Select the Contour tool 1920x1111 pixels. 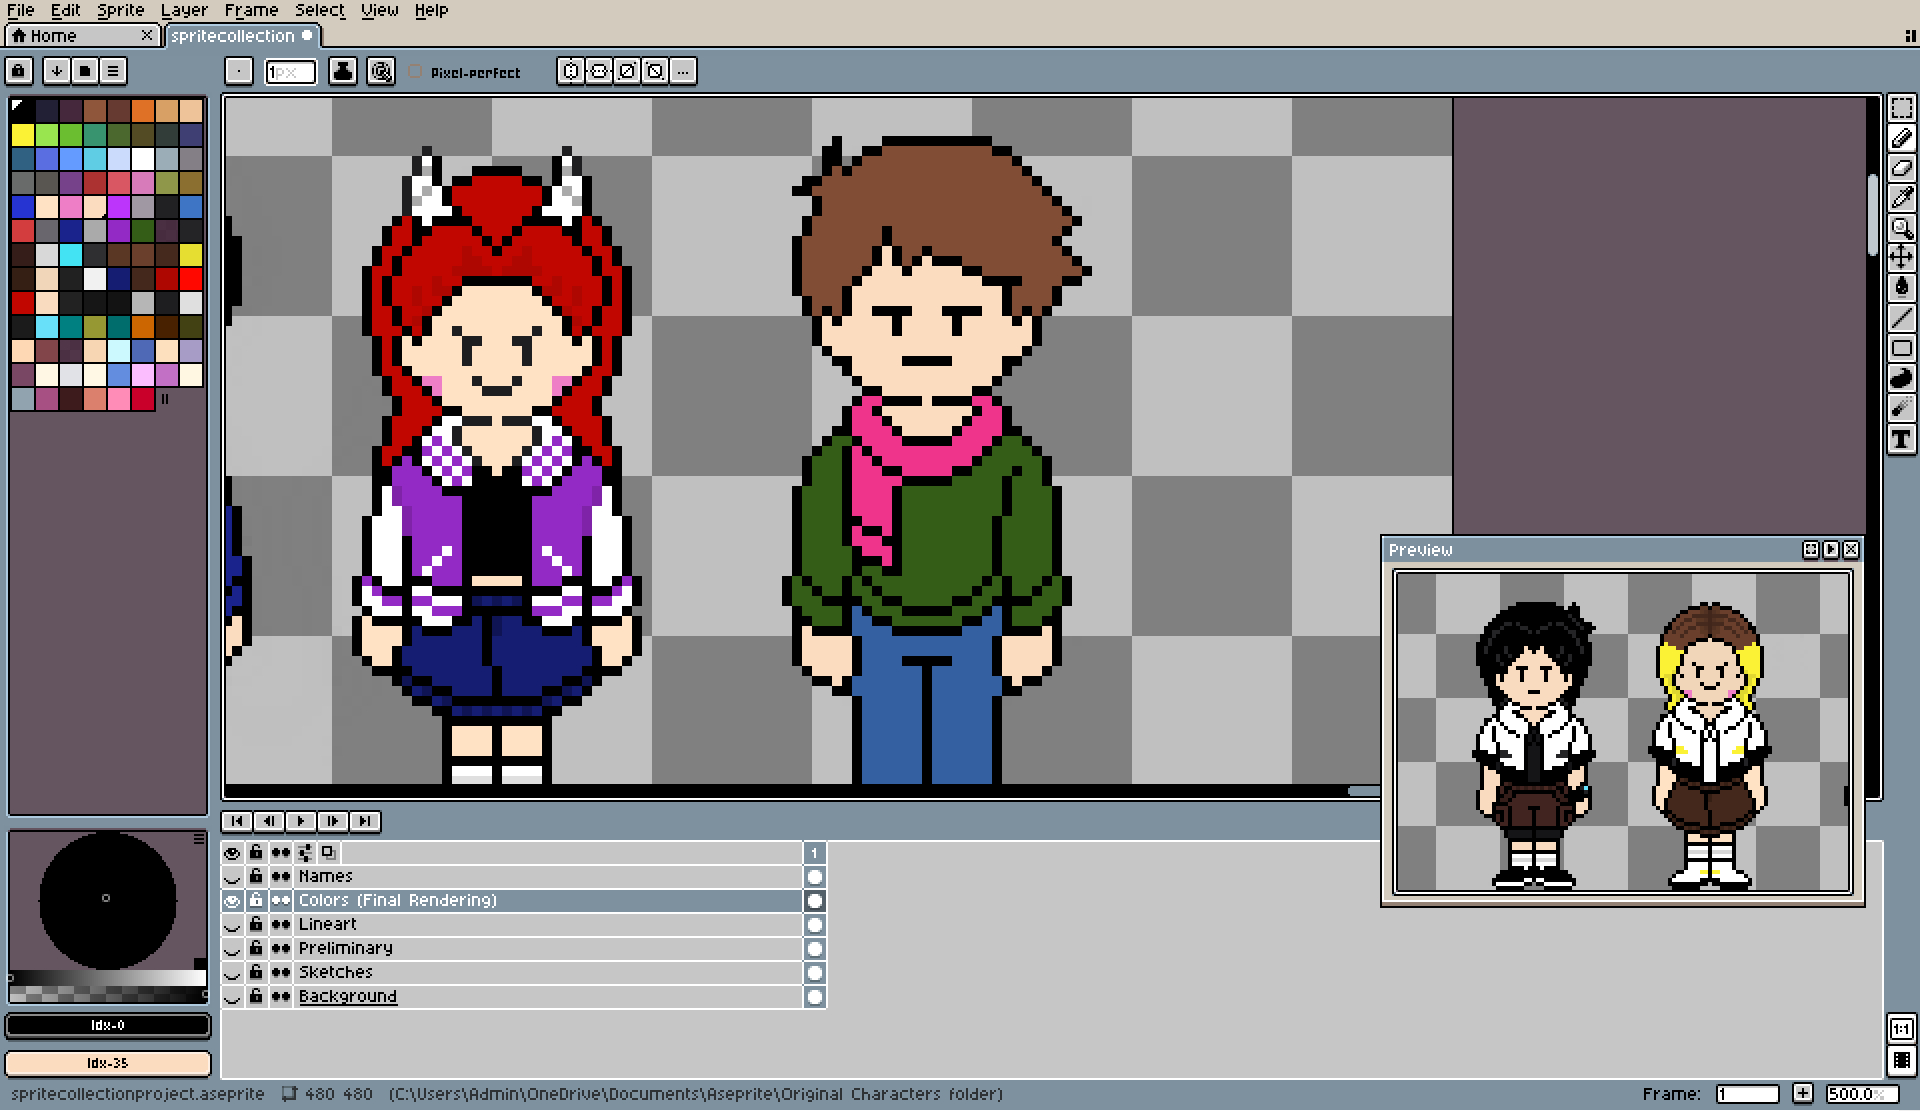click(1901, 378)
